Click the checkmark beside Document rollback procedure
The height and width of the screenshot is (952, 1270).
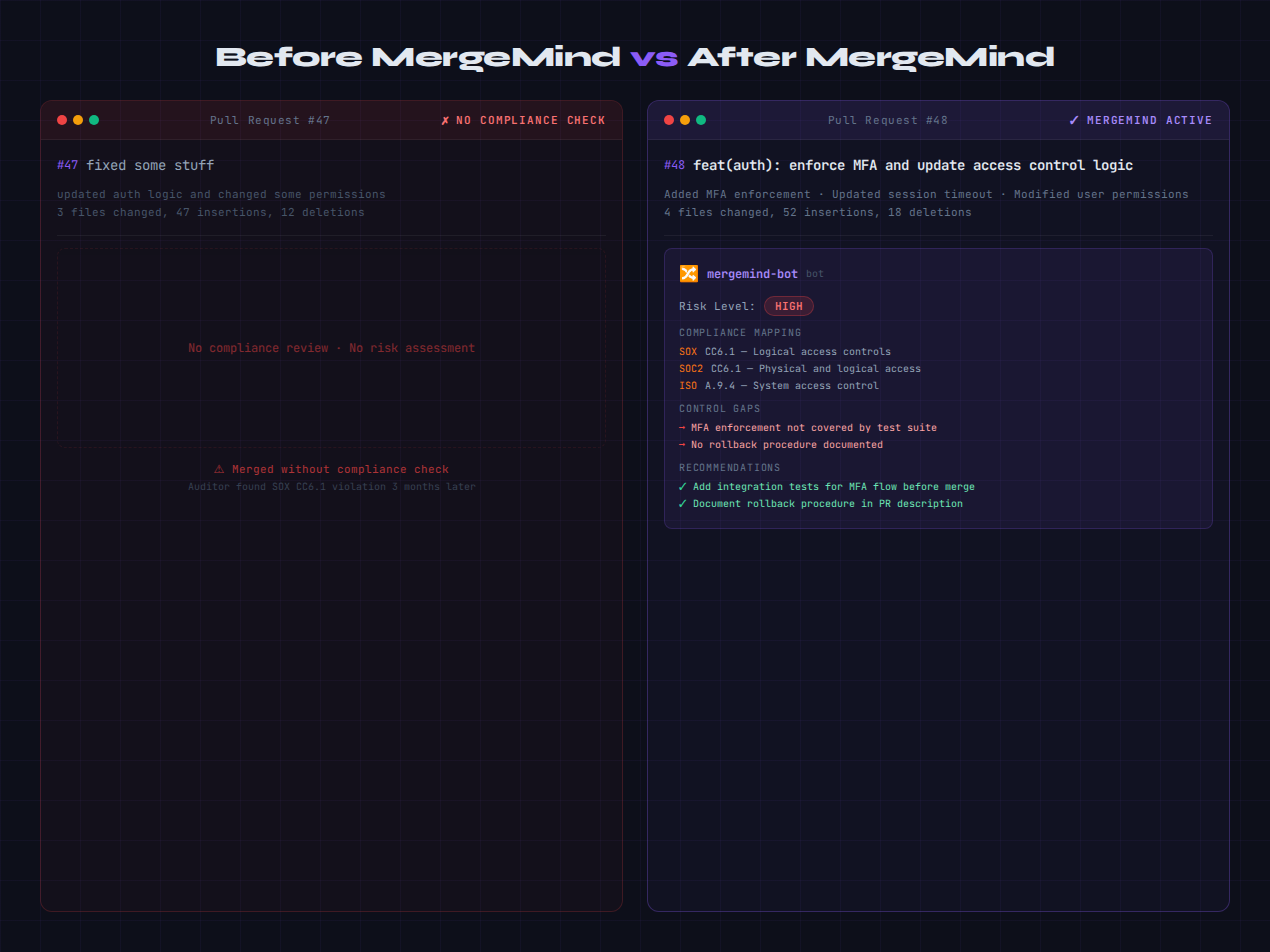click(x=683, y=504)
